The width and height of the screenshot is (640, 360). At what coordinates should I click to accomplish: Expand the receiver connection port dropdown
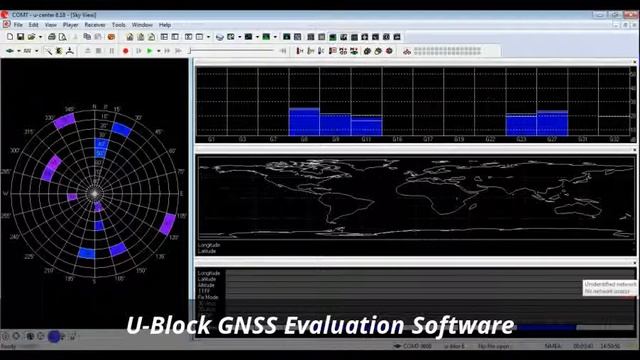[x=19, y=51]
